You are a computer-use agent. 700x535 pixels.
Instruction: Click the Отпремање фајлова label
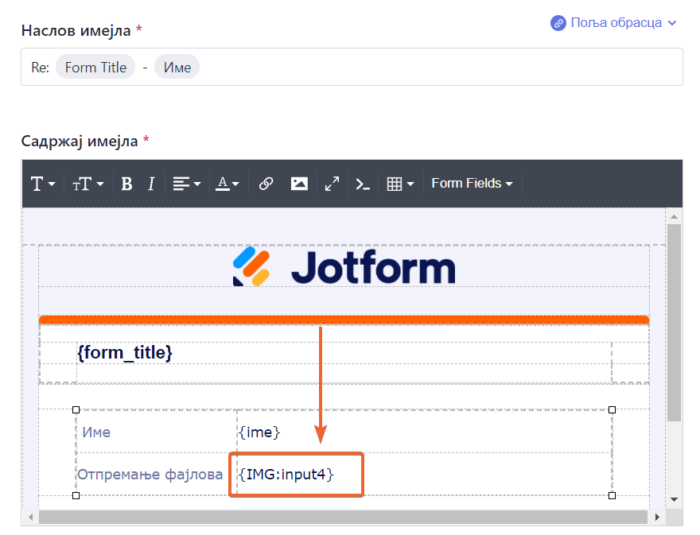click(x=150, y=474)
